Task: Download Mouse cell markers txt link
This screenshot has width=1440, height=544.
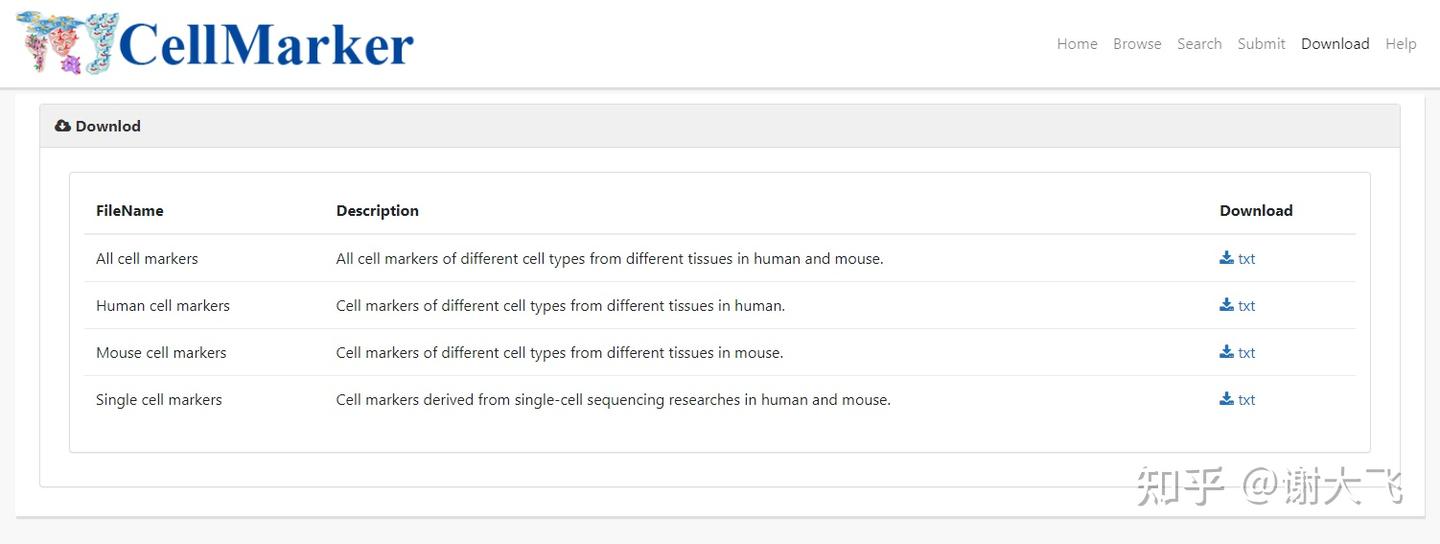Action: pos(1247,353)
